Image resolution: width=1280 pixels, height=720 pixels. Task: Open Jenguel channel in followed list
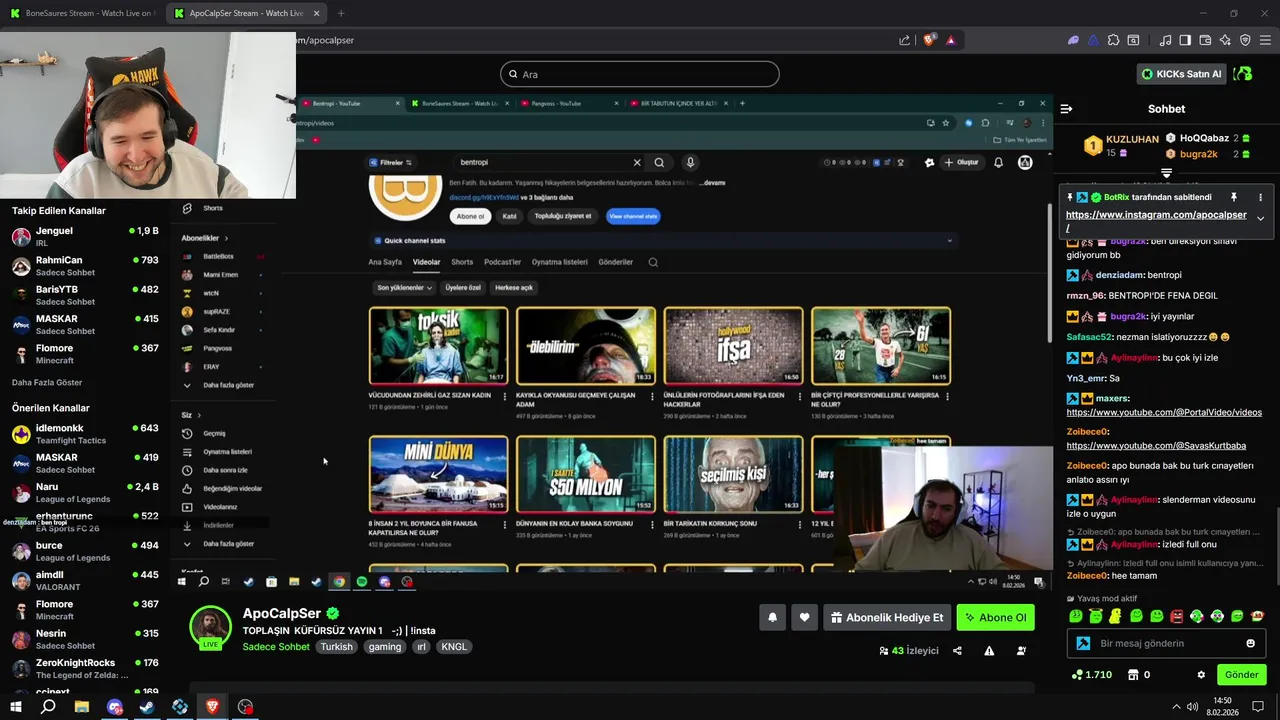85,237
